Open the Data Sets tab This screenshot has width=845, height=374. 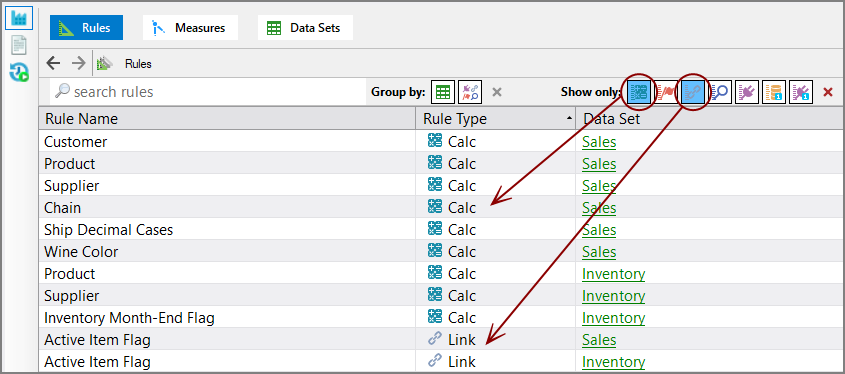305,28
